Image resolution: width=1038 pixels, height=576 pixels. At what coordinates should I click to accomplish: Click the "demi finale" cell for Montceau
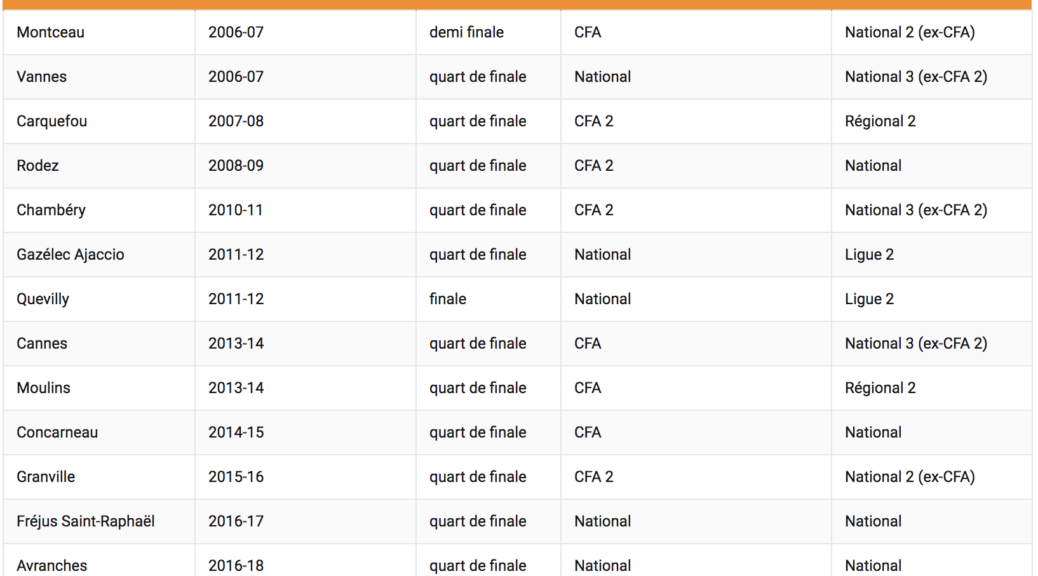(467, 33)
